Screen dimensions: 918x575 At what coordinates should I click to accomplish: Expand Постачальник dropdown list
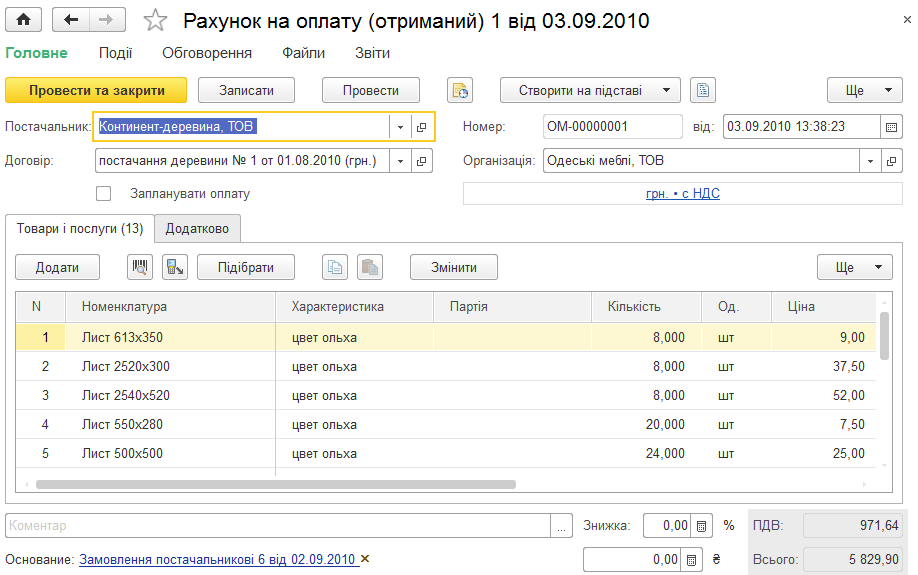click(x=400, y=126)
